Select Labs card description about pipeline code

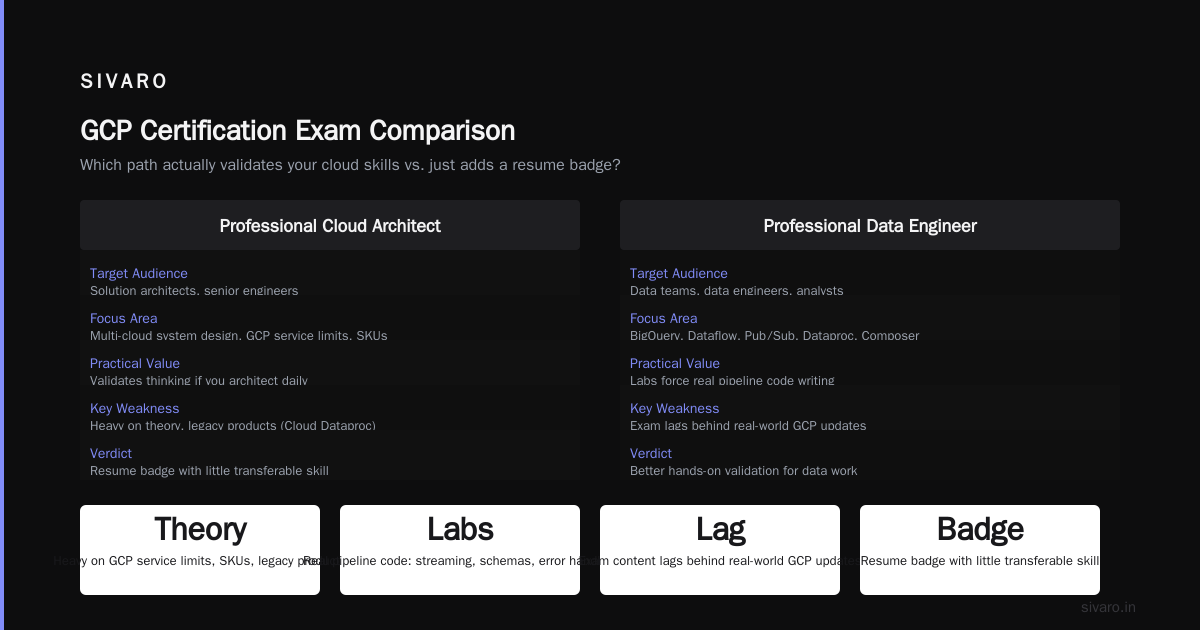460,561
